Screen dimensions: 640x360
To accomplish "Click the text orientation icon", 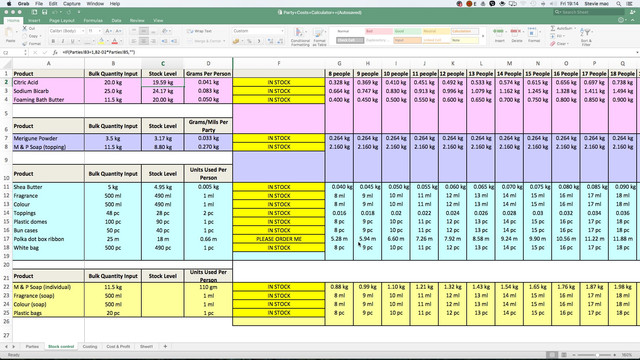I will tap(164, 31).
